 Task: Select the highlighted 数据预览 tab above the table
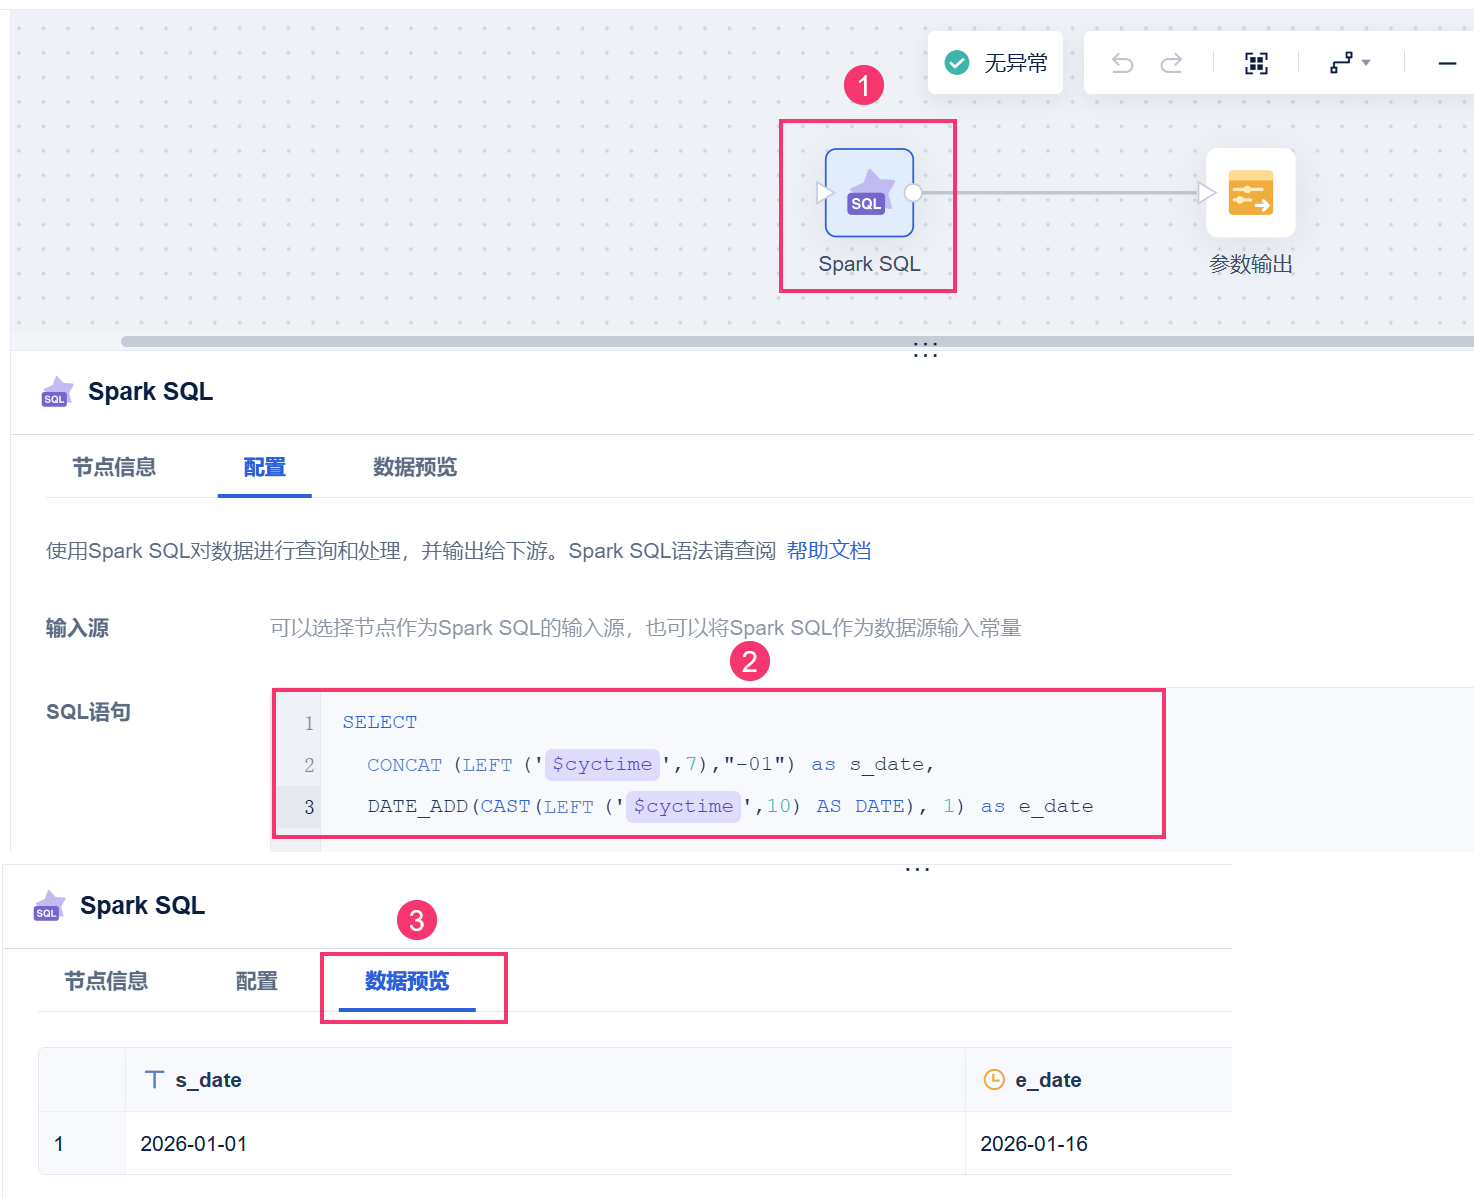(407, 981)
